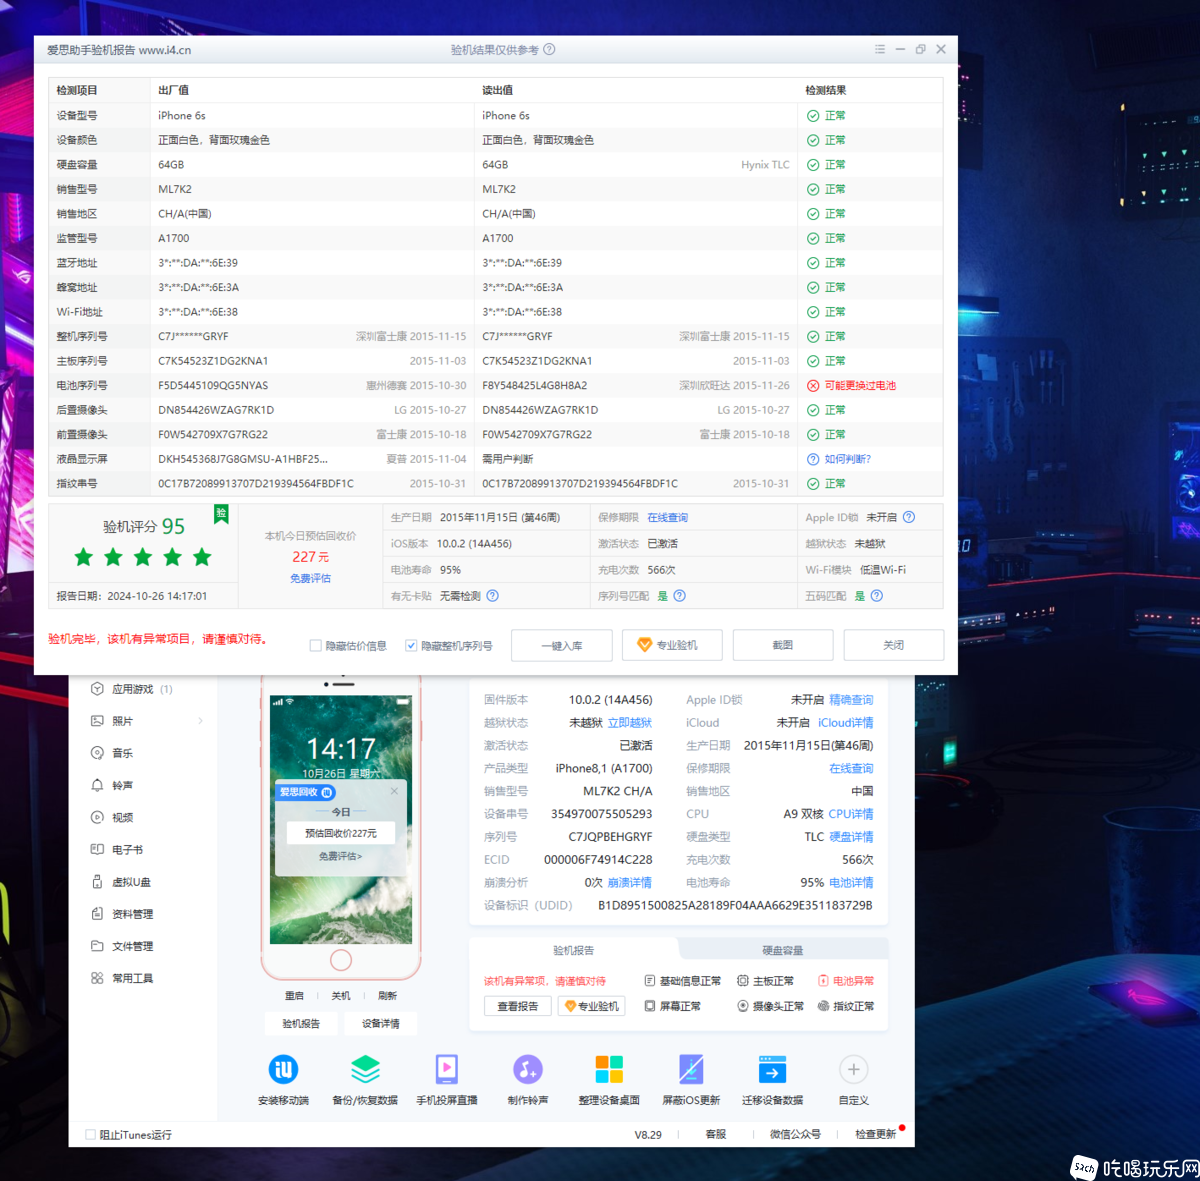Toggle 隐藏估价信息 checkbox
Image resolution: width=1200 pixels, height=1181 pixels.
coord(316,646)
